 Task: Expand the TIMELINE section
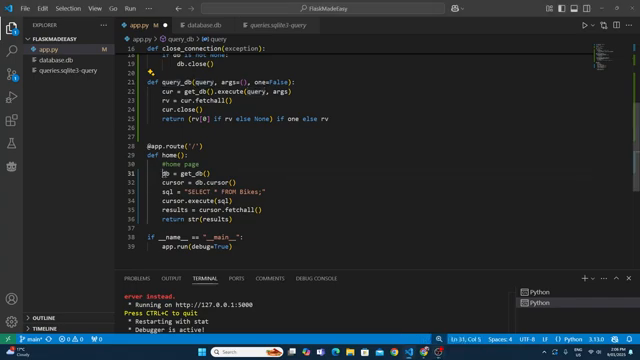pos(69,329)
